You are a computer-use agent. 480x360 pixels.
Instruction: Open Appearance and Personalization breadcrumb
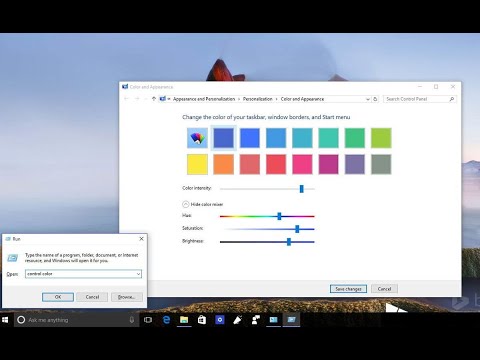(x=204, y=99)
